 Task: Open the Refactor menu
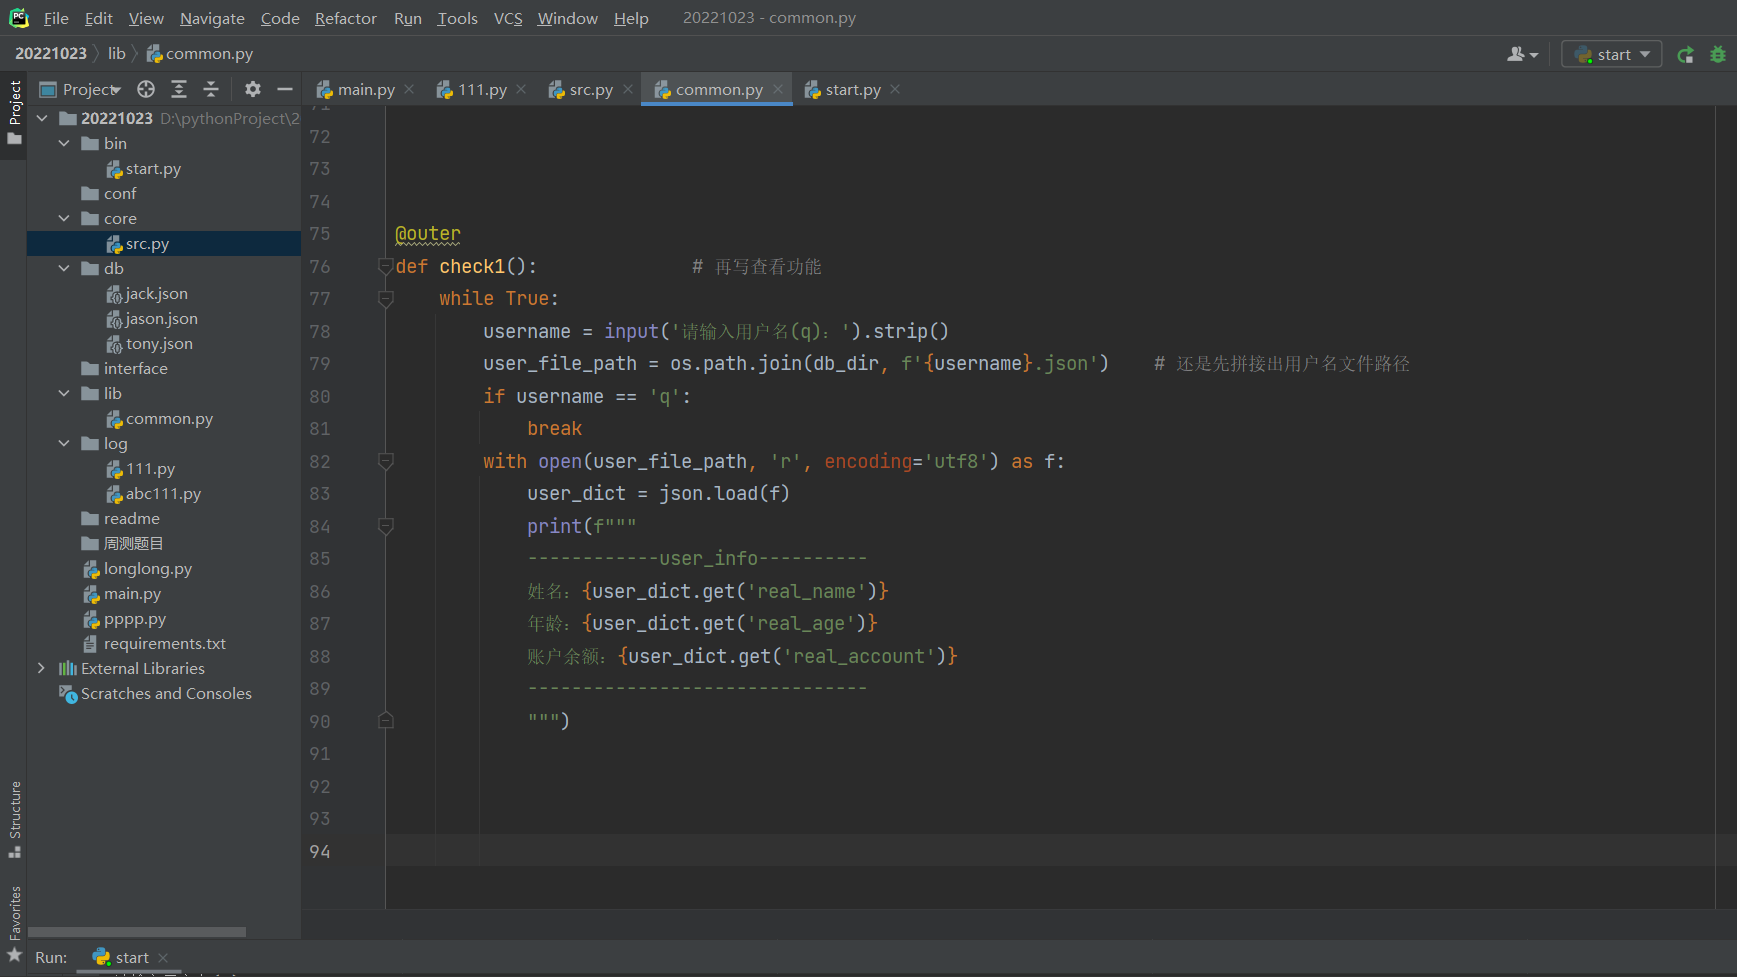click(x=345, y=18)
